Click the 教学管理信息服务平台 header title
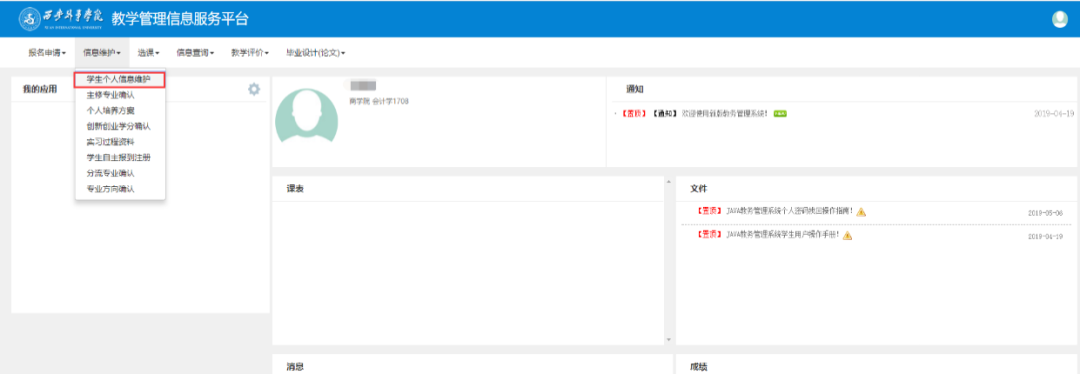This screenshot has width=1080, height=374. (180, 19)
